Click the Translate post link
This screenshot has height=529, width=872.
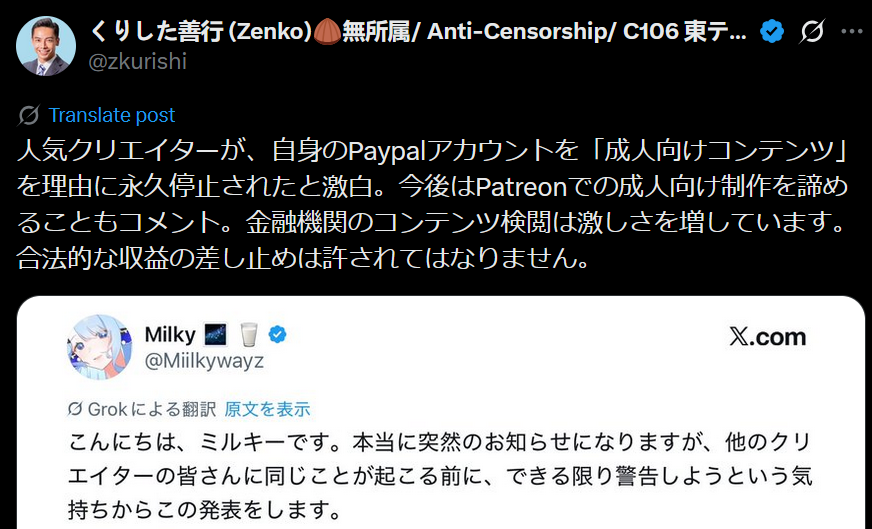pyautogui.click(x=112, y=115)
